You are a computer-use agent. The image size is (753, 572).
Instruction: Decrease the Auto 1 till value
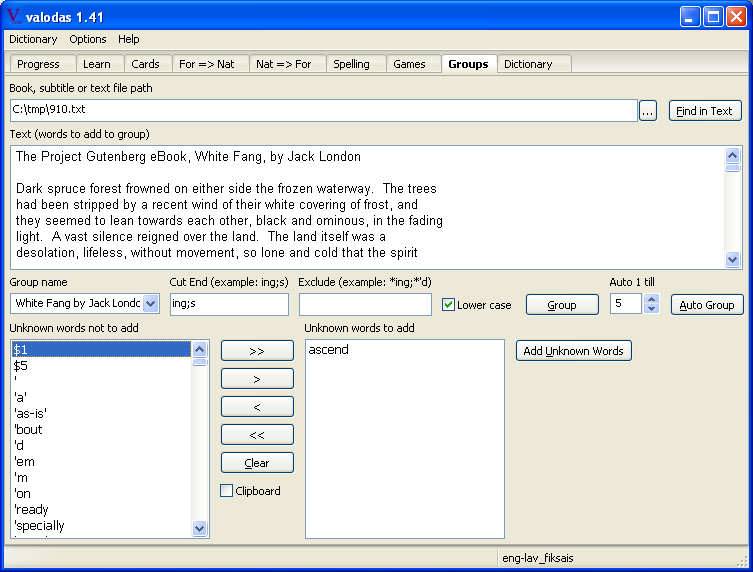(652, 309)
